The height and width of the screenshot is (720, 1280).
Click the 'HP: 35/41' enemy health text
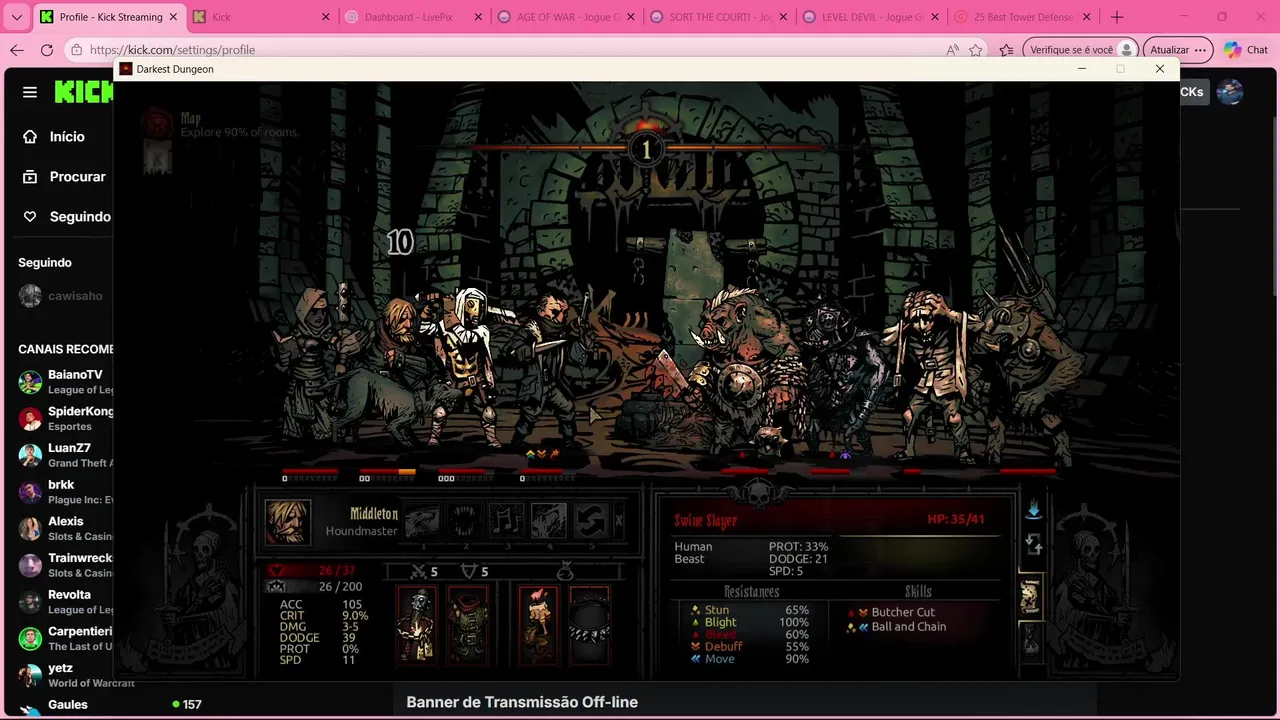pyautogui.click(x=956, y=519)
